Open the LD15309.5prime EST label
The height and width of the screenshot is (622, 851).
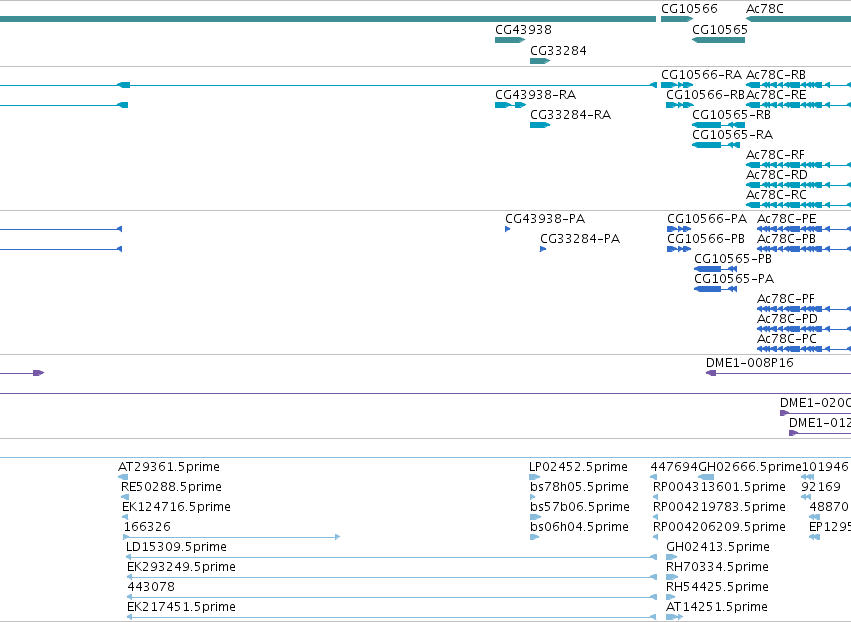point(176,548)
